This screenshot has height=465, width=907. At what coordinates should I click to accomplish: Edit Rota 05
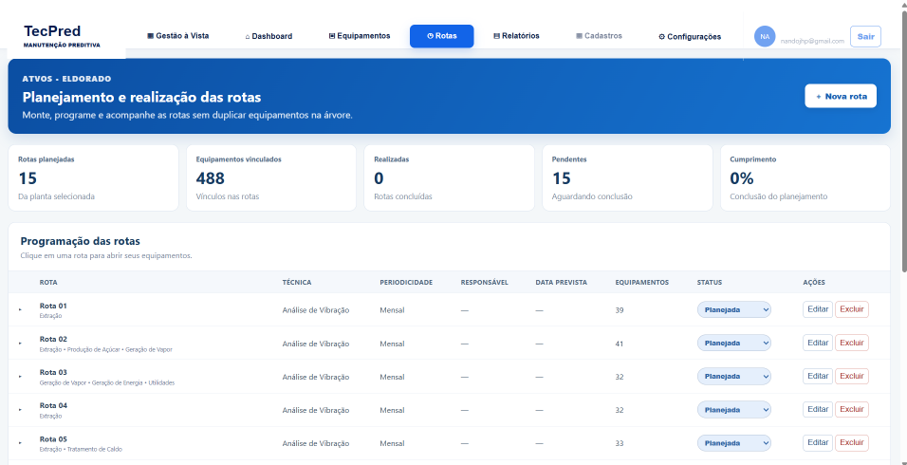817,442
